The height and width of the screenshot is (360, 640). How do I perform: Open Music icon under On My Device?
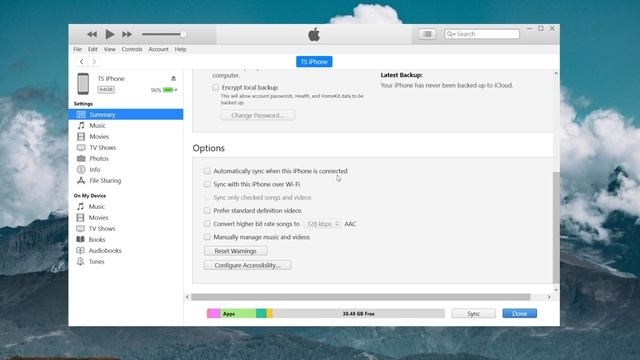(x=81, y=207)
